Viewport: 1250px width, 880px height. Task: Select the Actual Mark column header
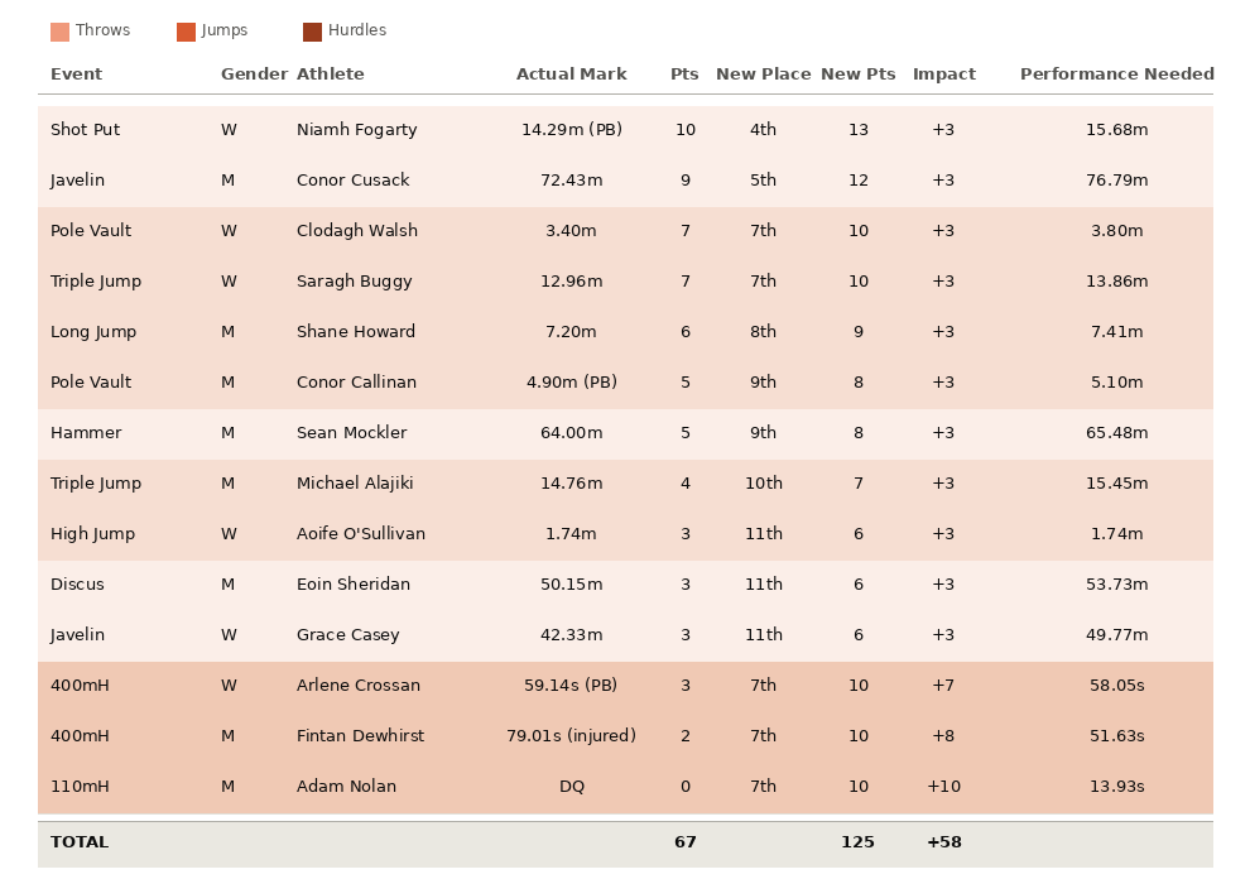[x=572, y=74]
